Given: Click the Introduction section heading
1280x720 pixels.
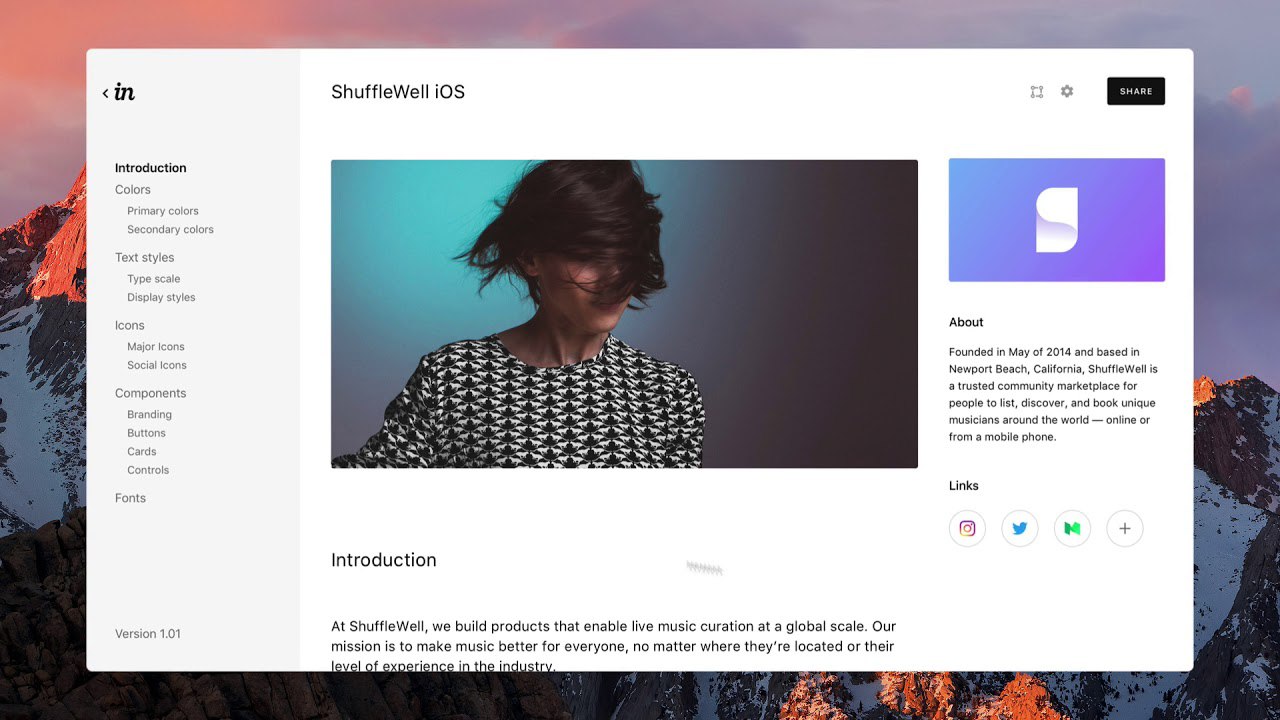Looking at the screenshot, I should [384, 560].
